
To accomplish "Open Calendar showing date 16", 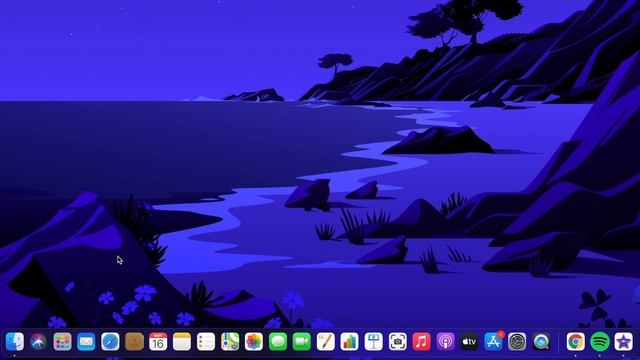I will tap(158, 342).
